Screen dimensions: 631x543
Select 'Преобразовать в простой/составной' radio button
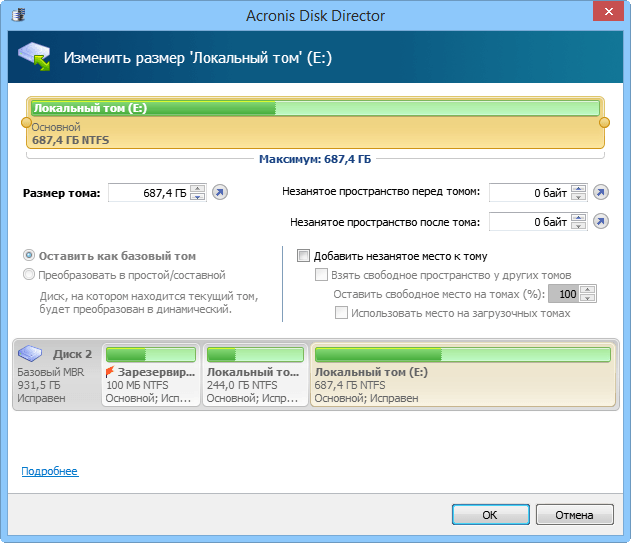[x=29, y=275]
